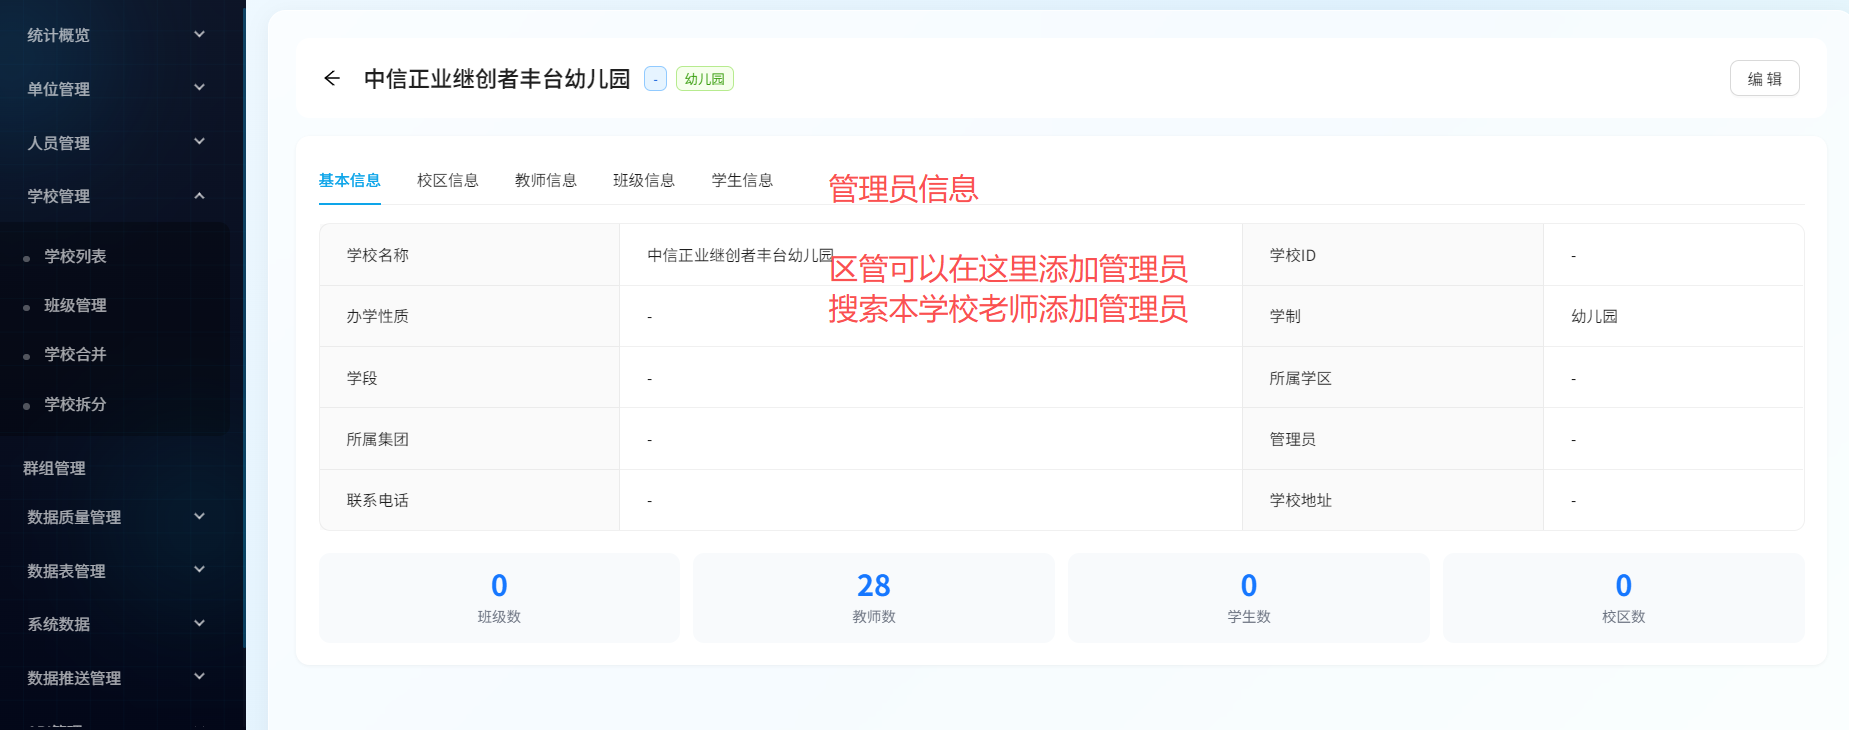1849x730 pixels.
Task: Go to the 学生信息 tab
Action: tap(742, 180)
